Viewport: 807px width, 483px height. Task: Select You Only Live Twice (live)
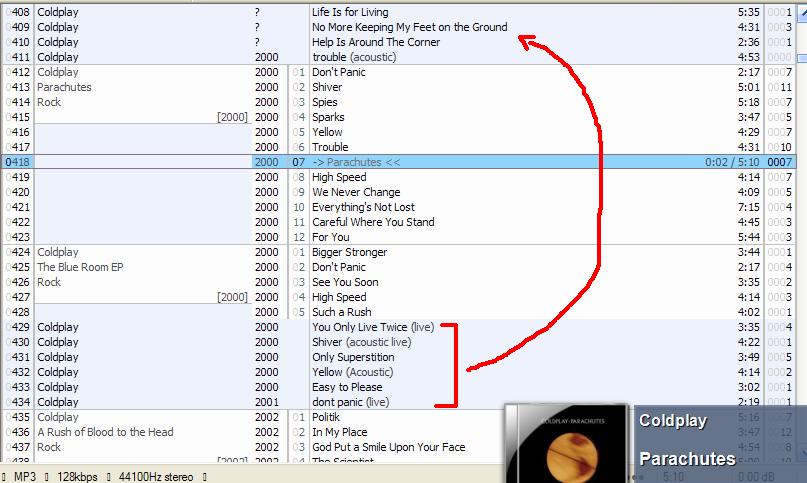click(x=373, y=326)
